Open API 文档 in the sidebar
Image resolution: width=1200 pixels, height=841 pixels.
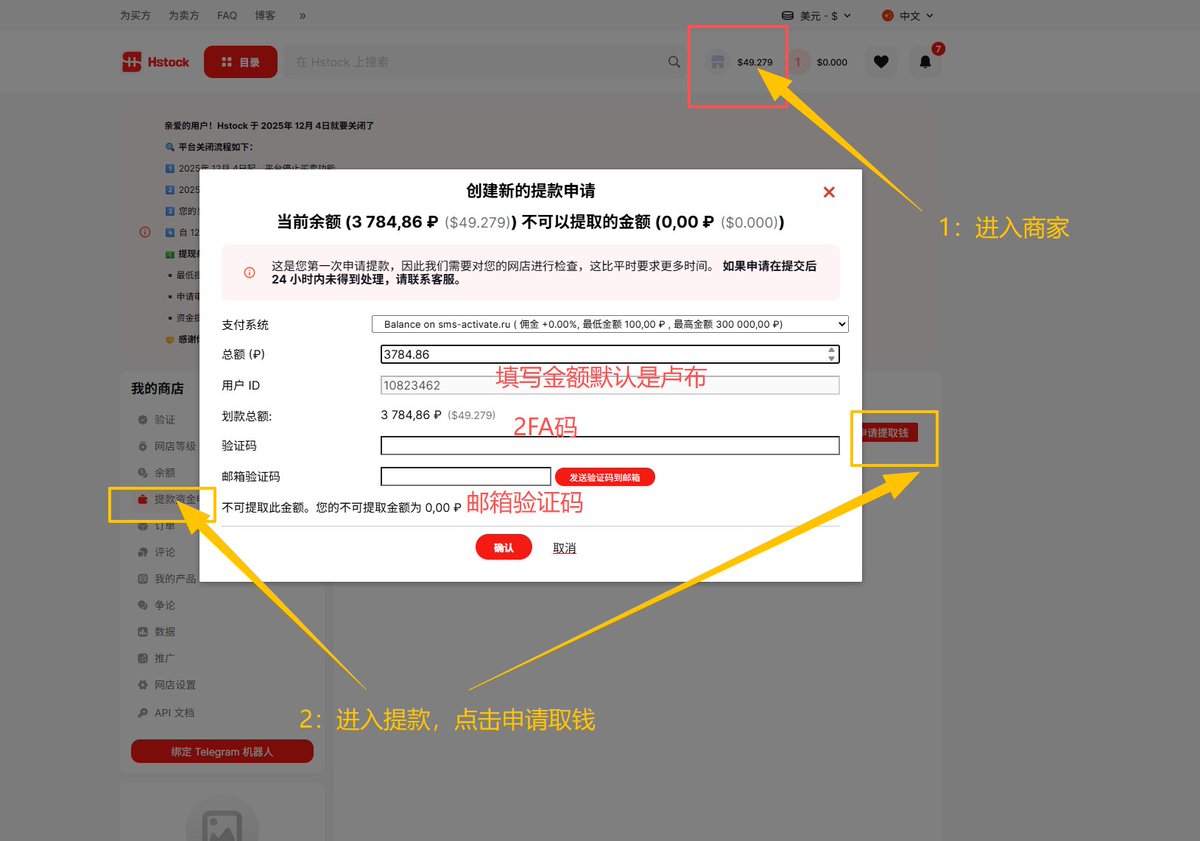[x=174, y=713]
